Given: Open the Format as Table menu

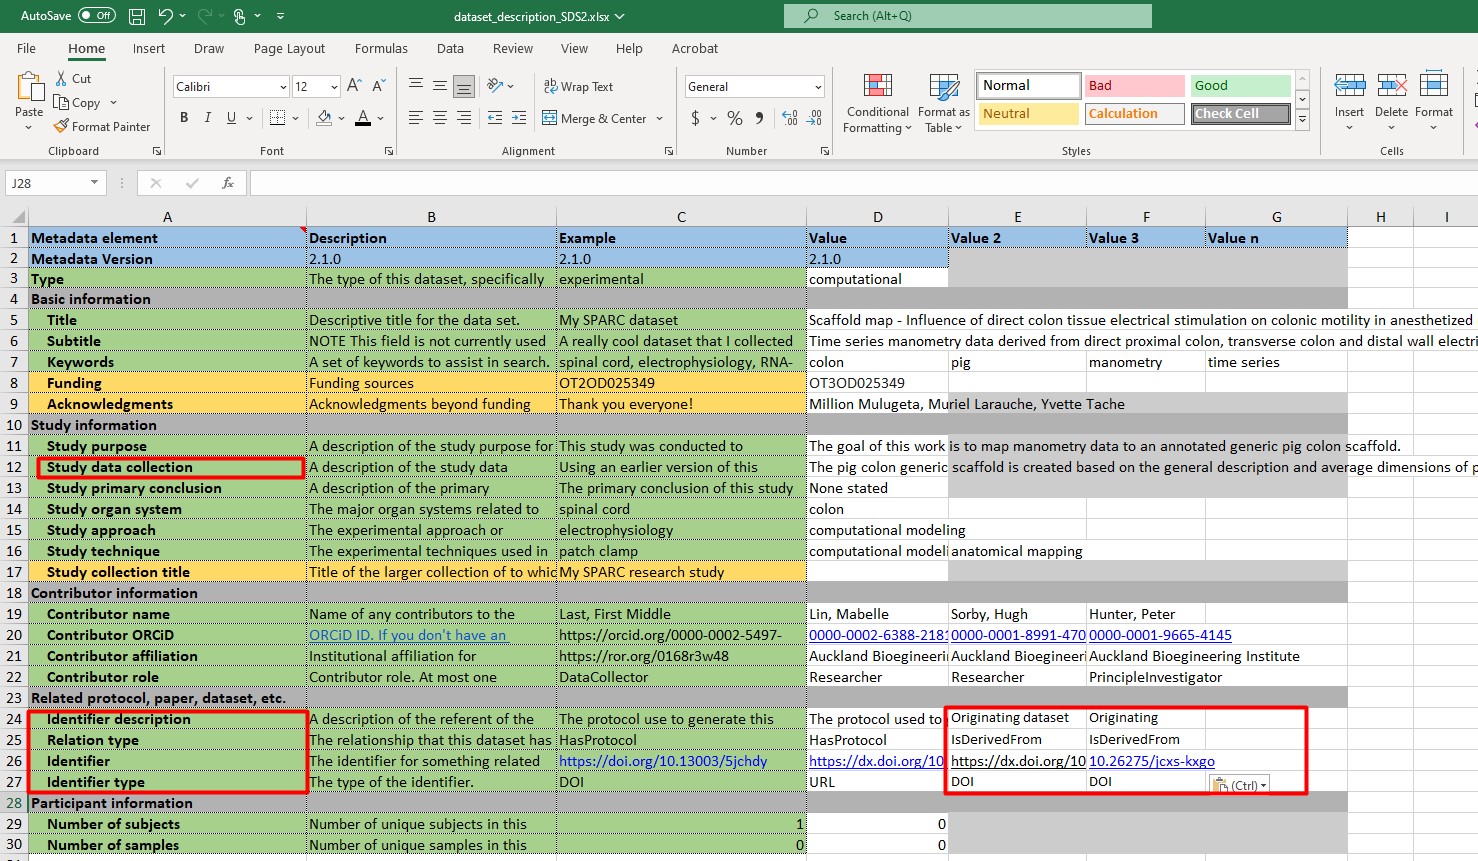Looking at the screenshot, I should coord(944,103).
